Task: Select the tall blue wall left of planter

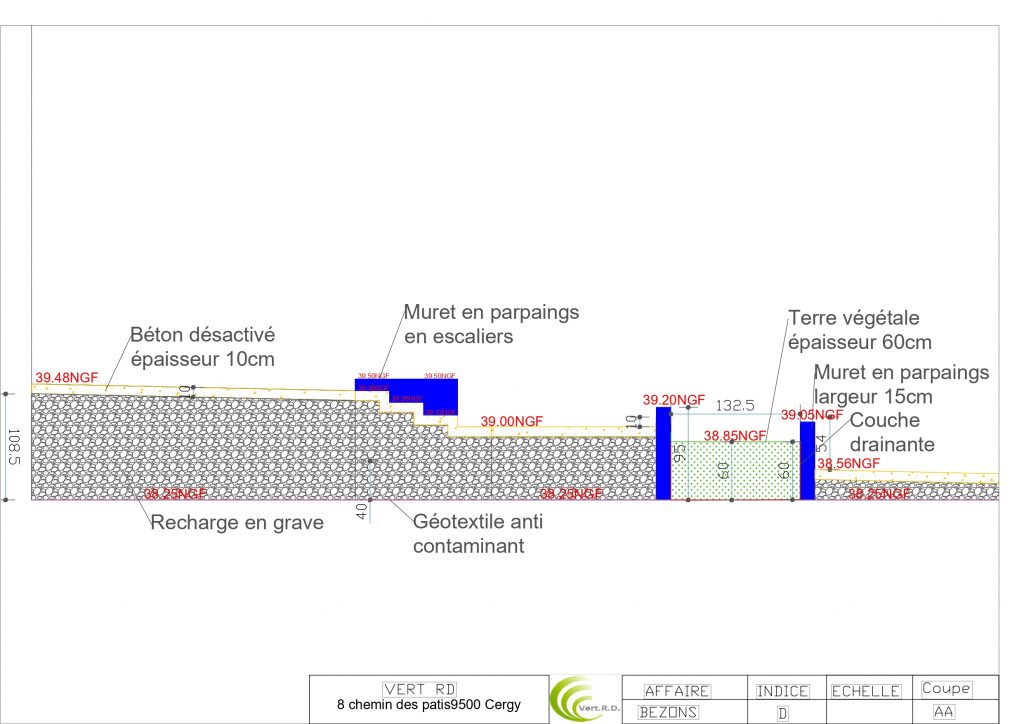Action: [x=663, y=453]
